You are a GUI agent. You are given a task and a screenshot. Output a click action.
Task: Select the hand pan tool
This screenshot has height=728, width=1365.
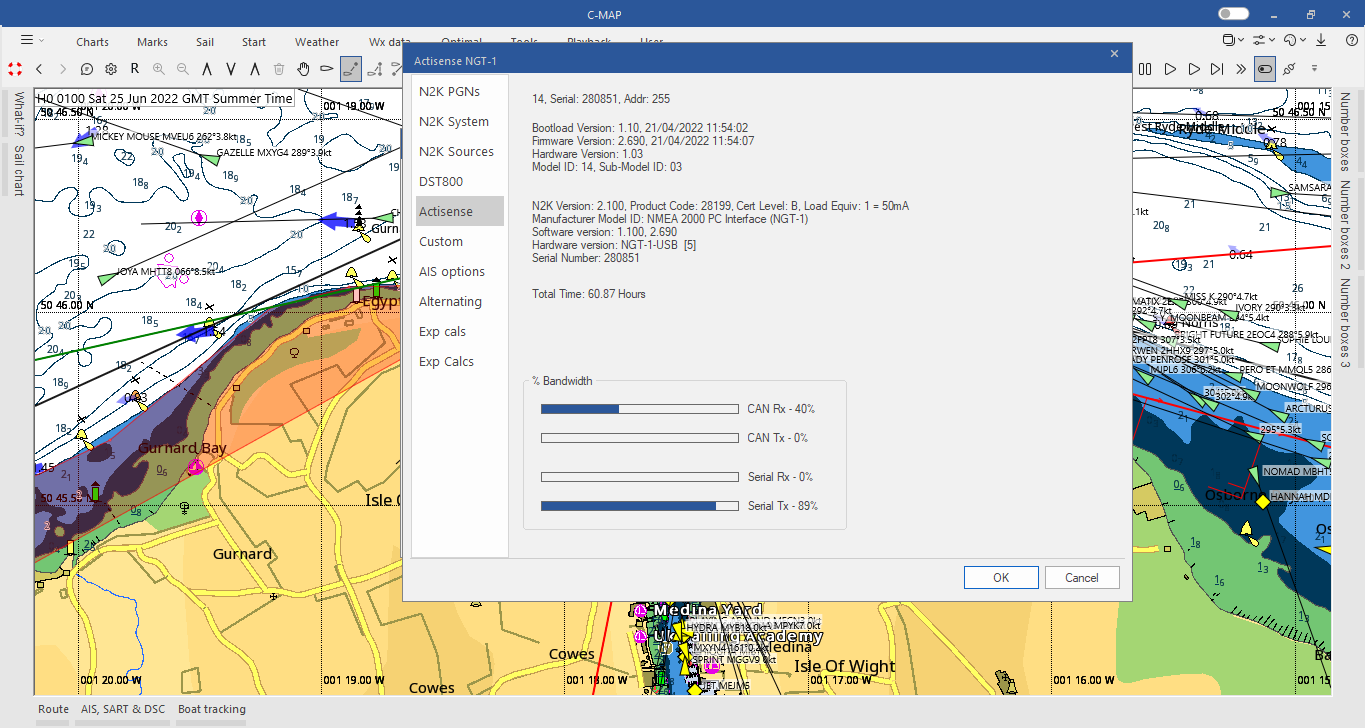(x=303, y=69)
